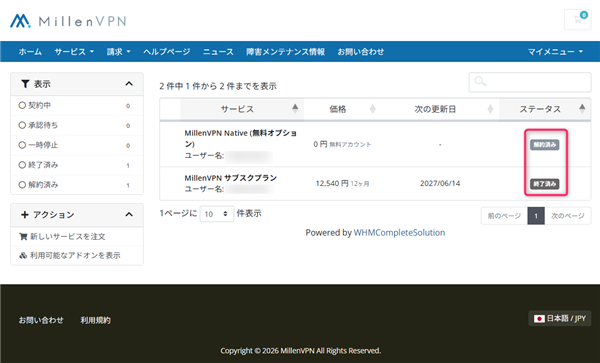The width and height of the screenshot is (600, 363).
Task: Click page 1 pagination button
Action: (x=536, y=216)
